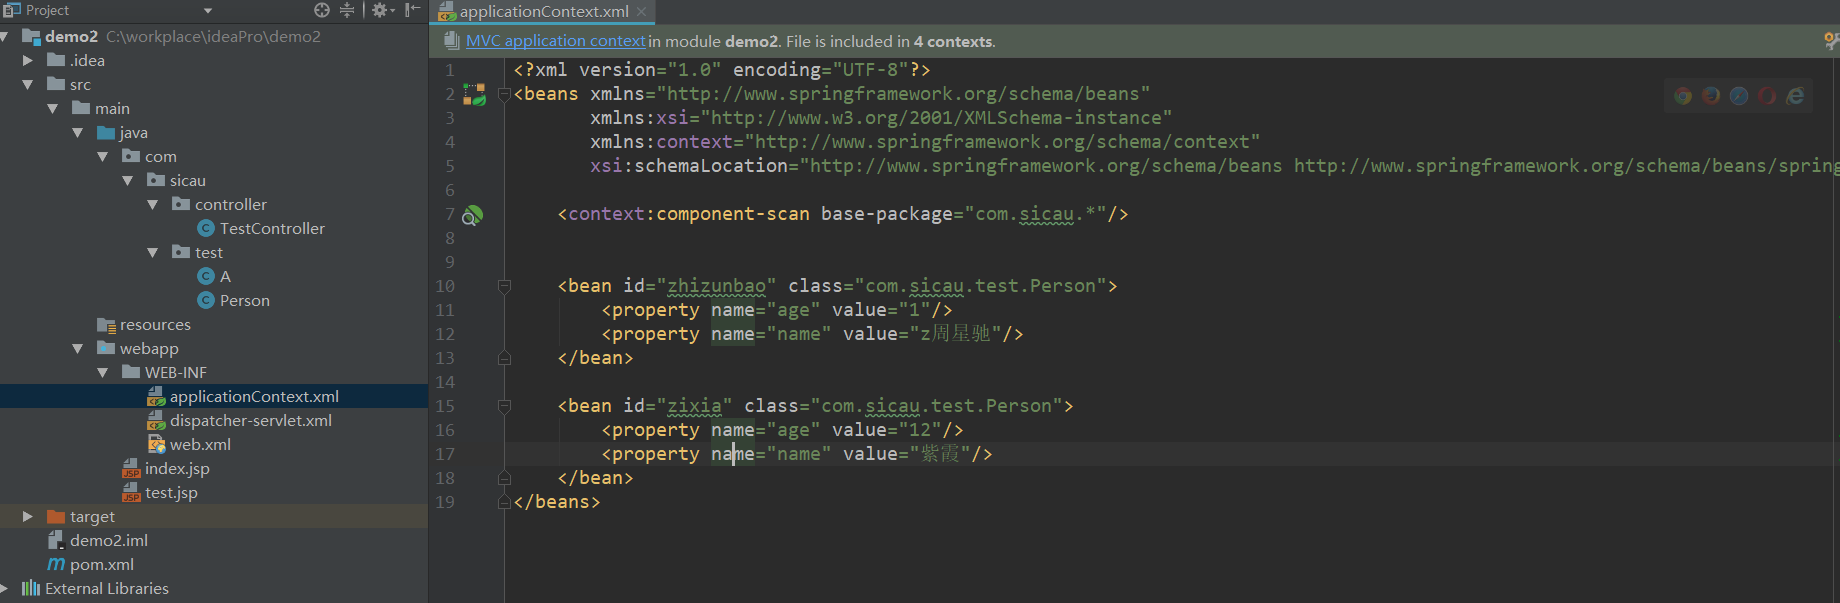Click the MVC application context link
The height and width of the screenshot is (603, 1840).
555,41
